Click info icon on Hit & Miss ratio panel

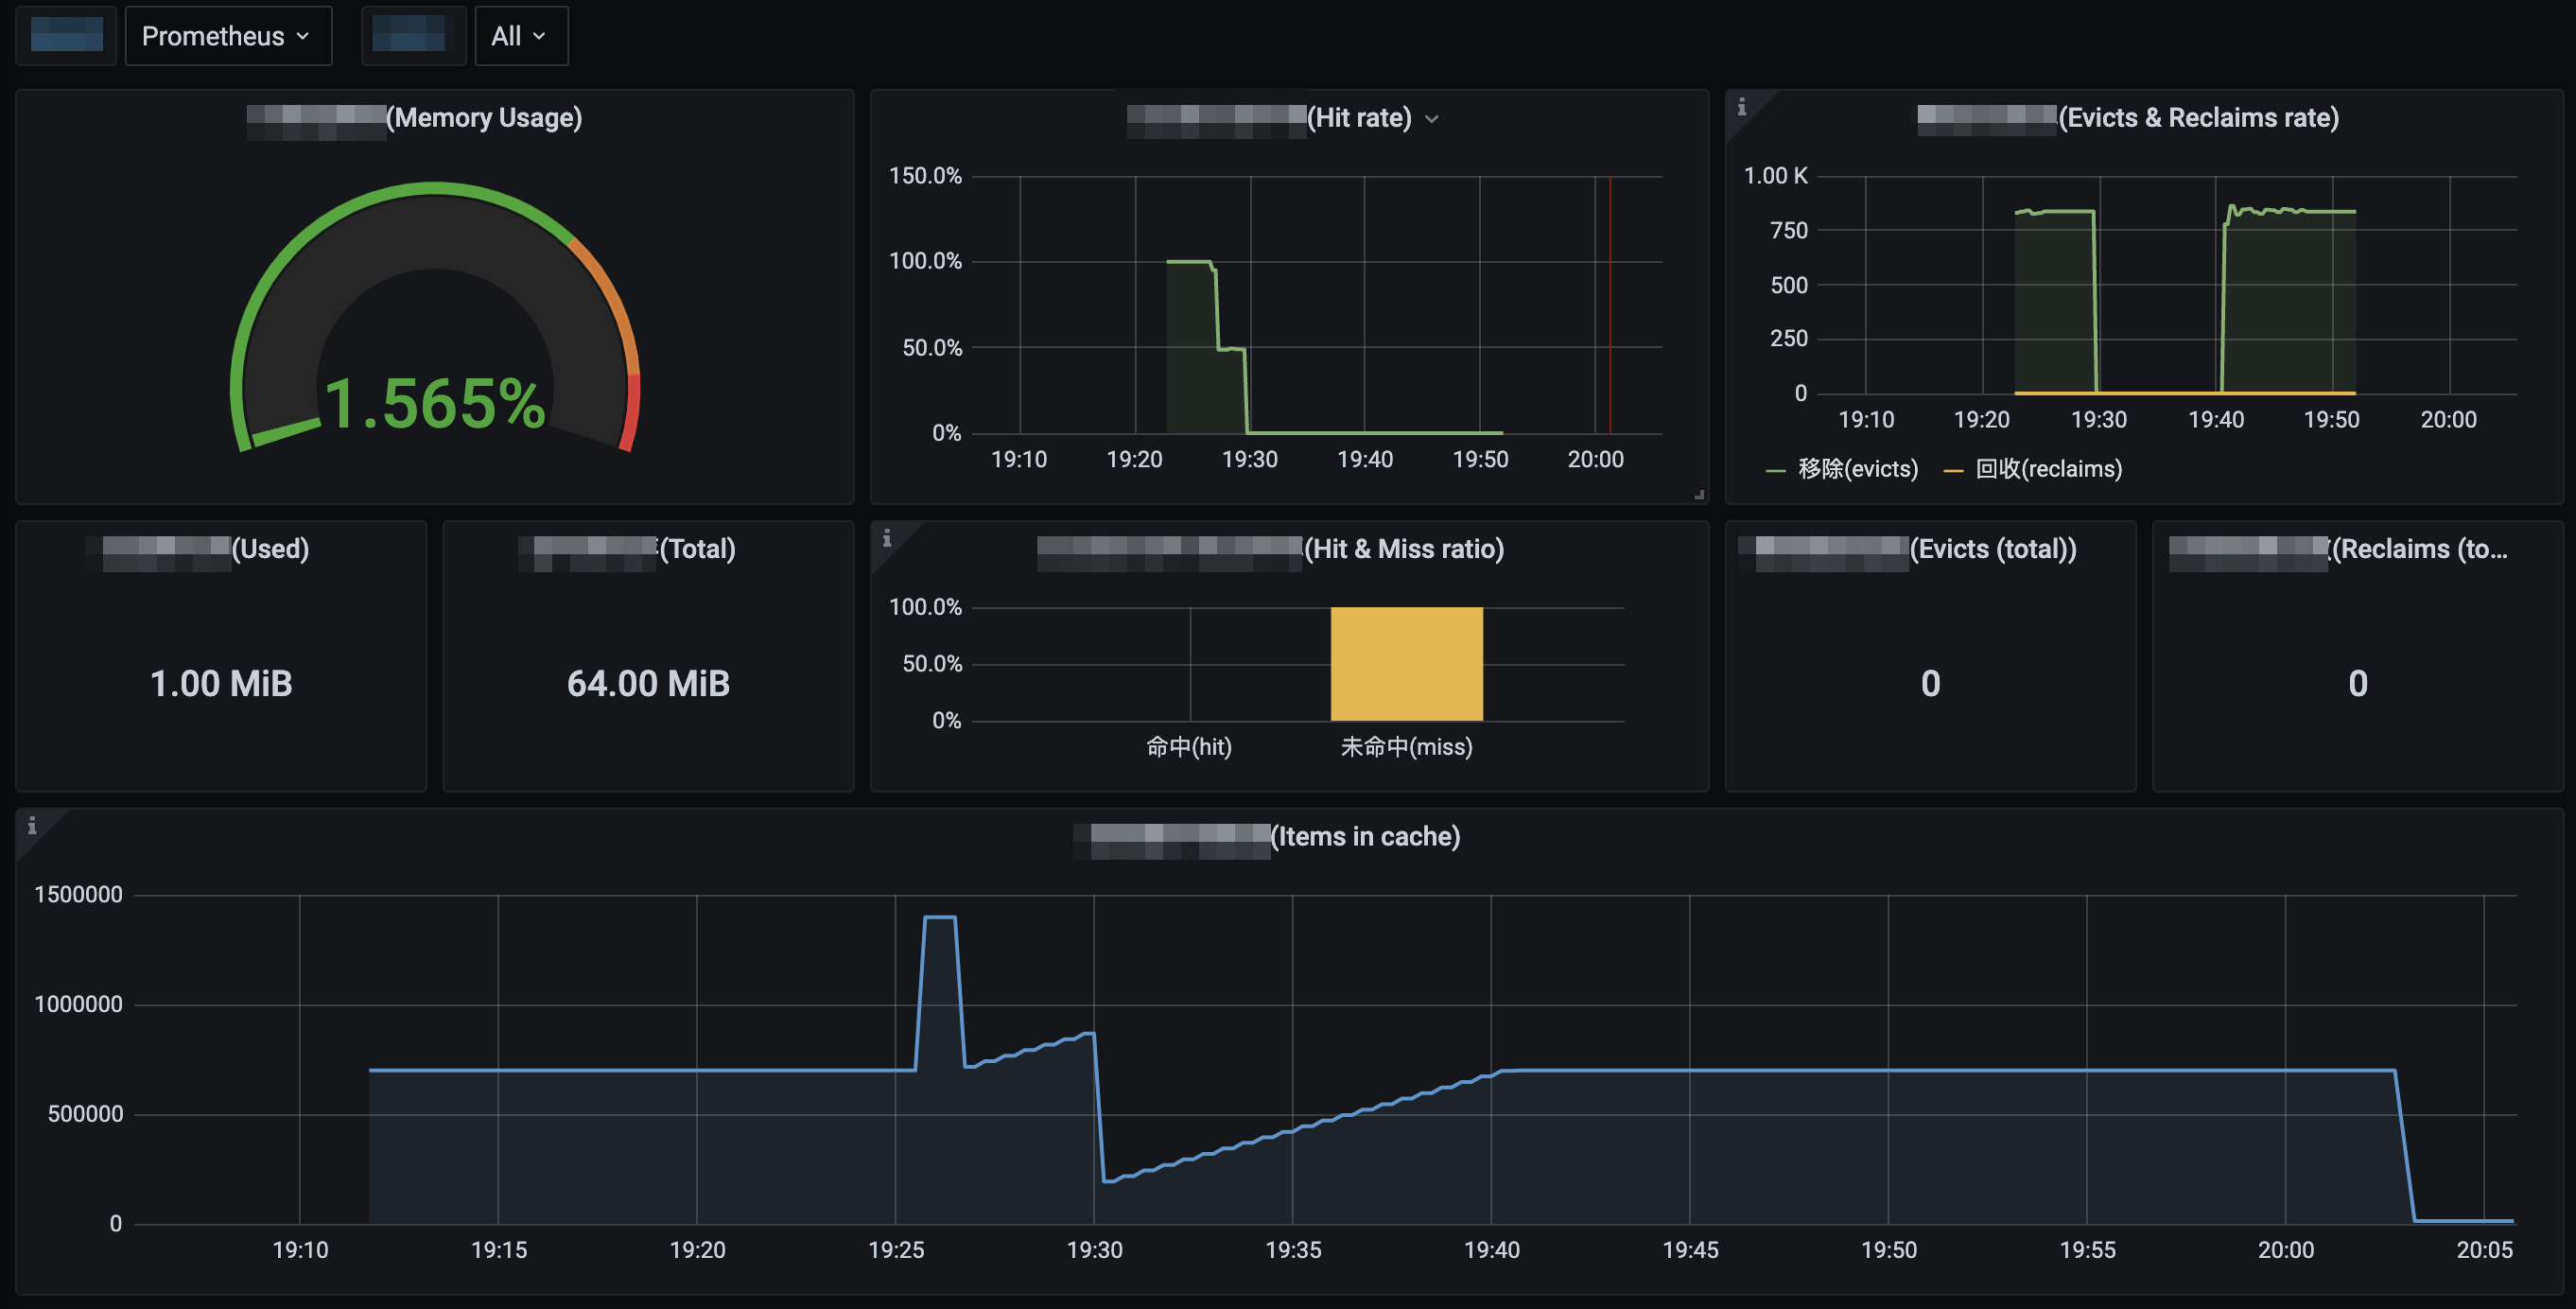(886, 538)
